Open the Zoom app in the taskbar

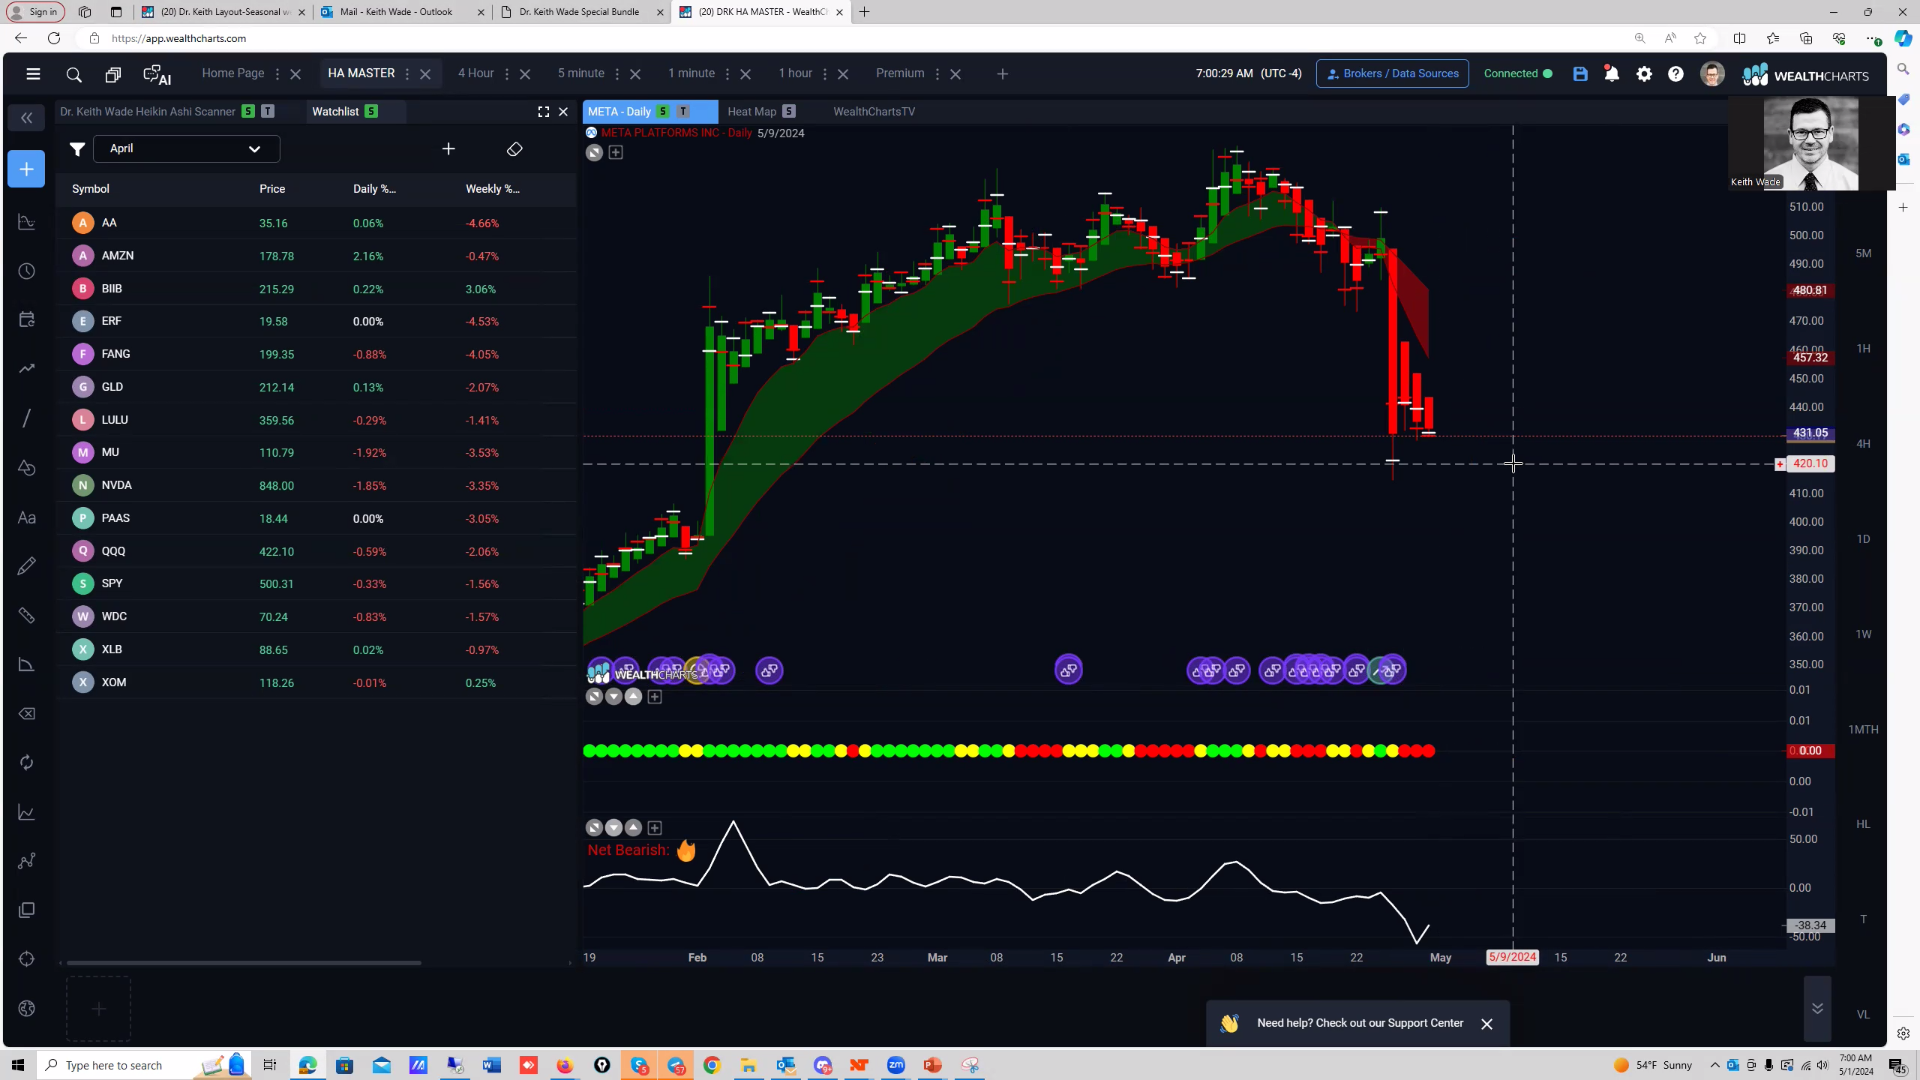(896, 1065)
